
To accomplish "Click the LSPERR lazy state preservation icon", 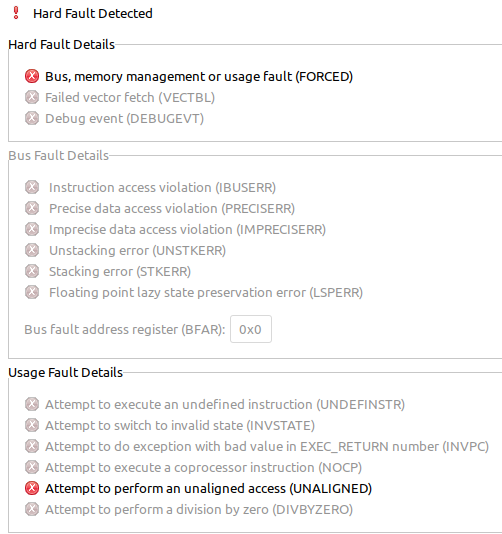I will coord(32,292).
